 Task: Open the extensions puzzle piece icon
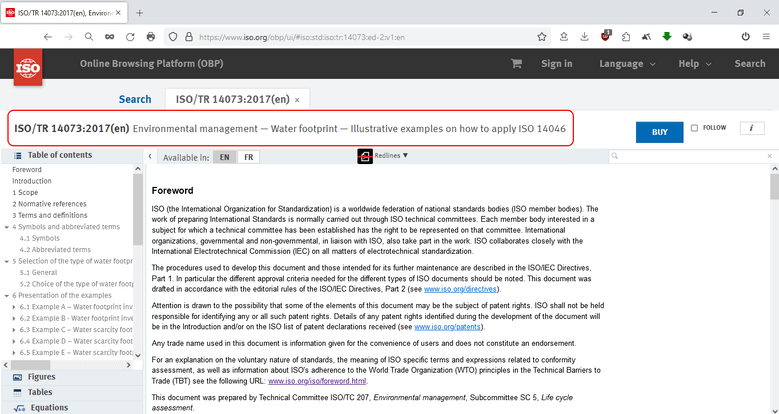(626, 37)
